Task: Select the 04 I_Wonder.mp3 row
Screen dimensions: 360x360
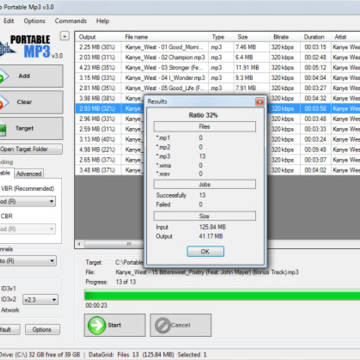Action: coord(218,78)
